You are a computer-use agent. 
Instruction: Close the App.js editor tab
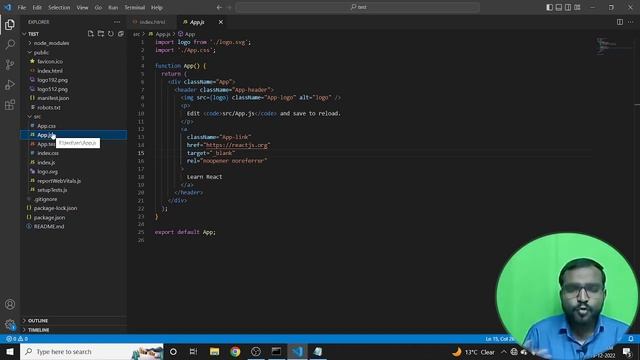click(x=221, y=22)
